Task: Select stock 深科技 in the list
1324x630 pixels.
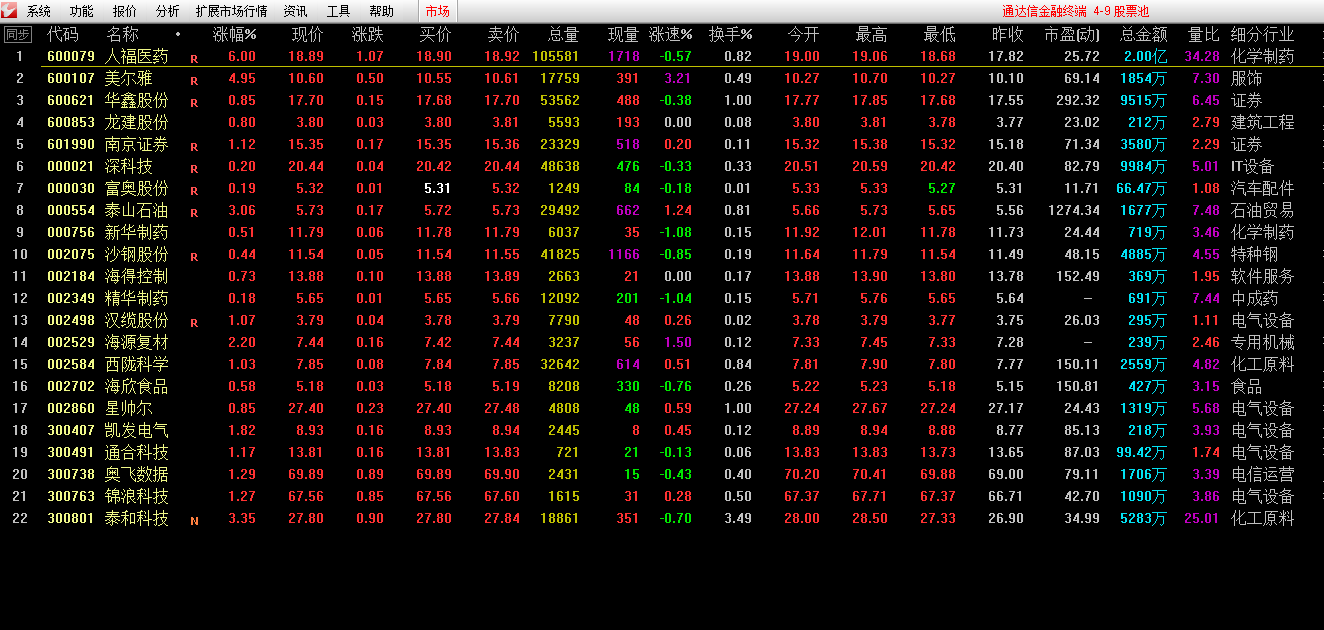Action: point(129,166)
